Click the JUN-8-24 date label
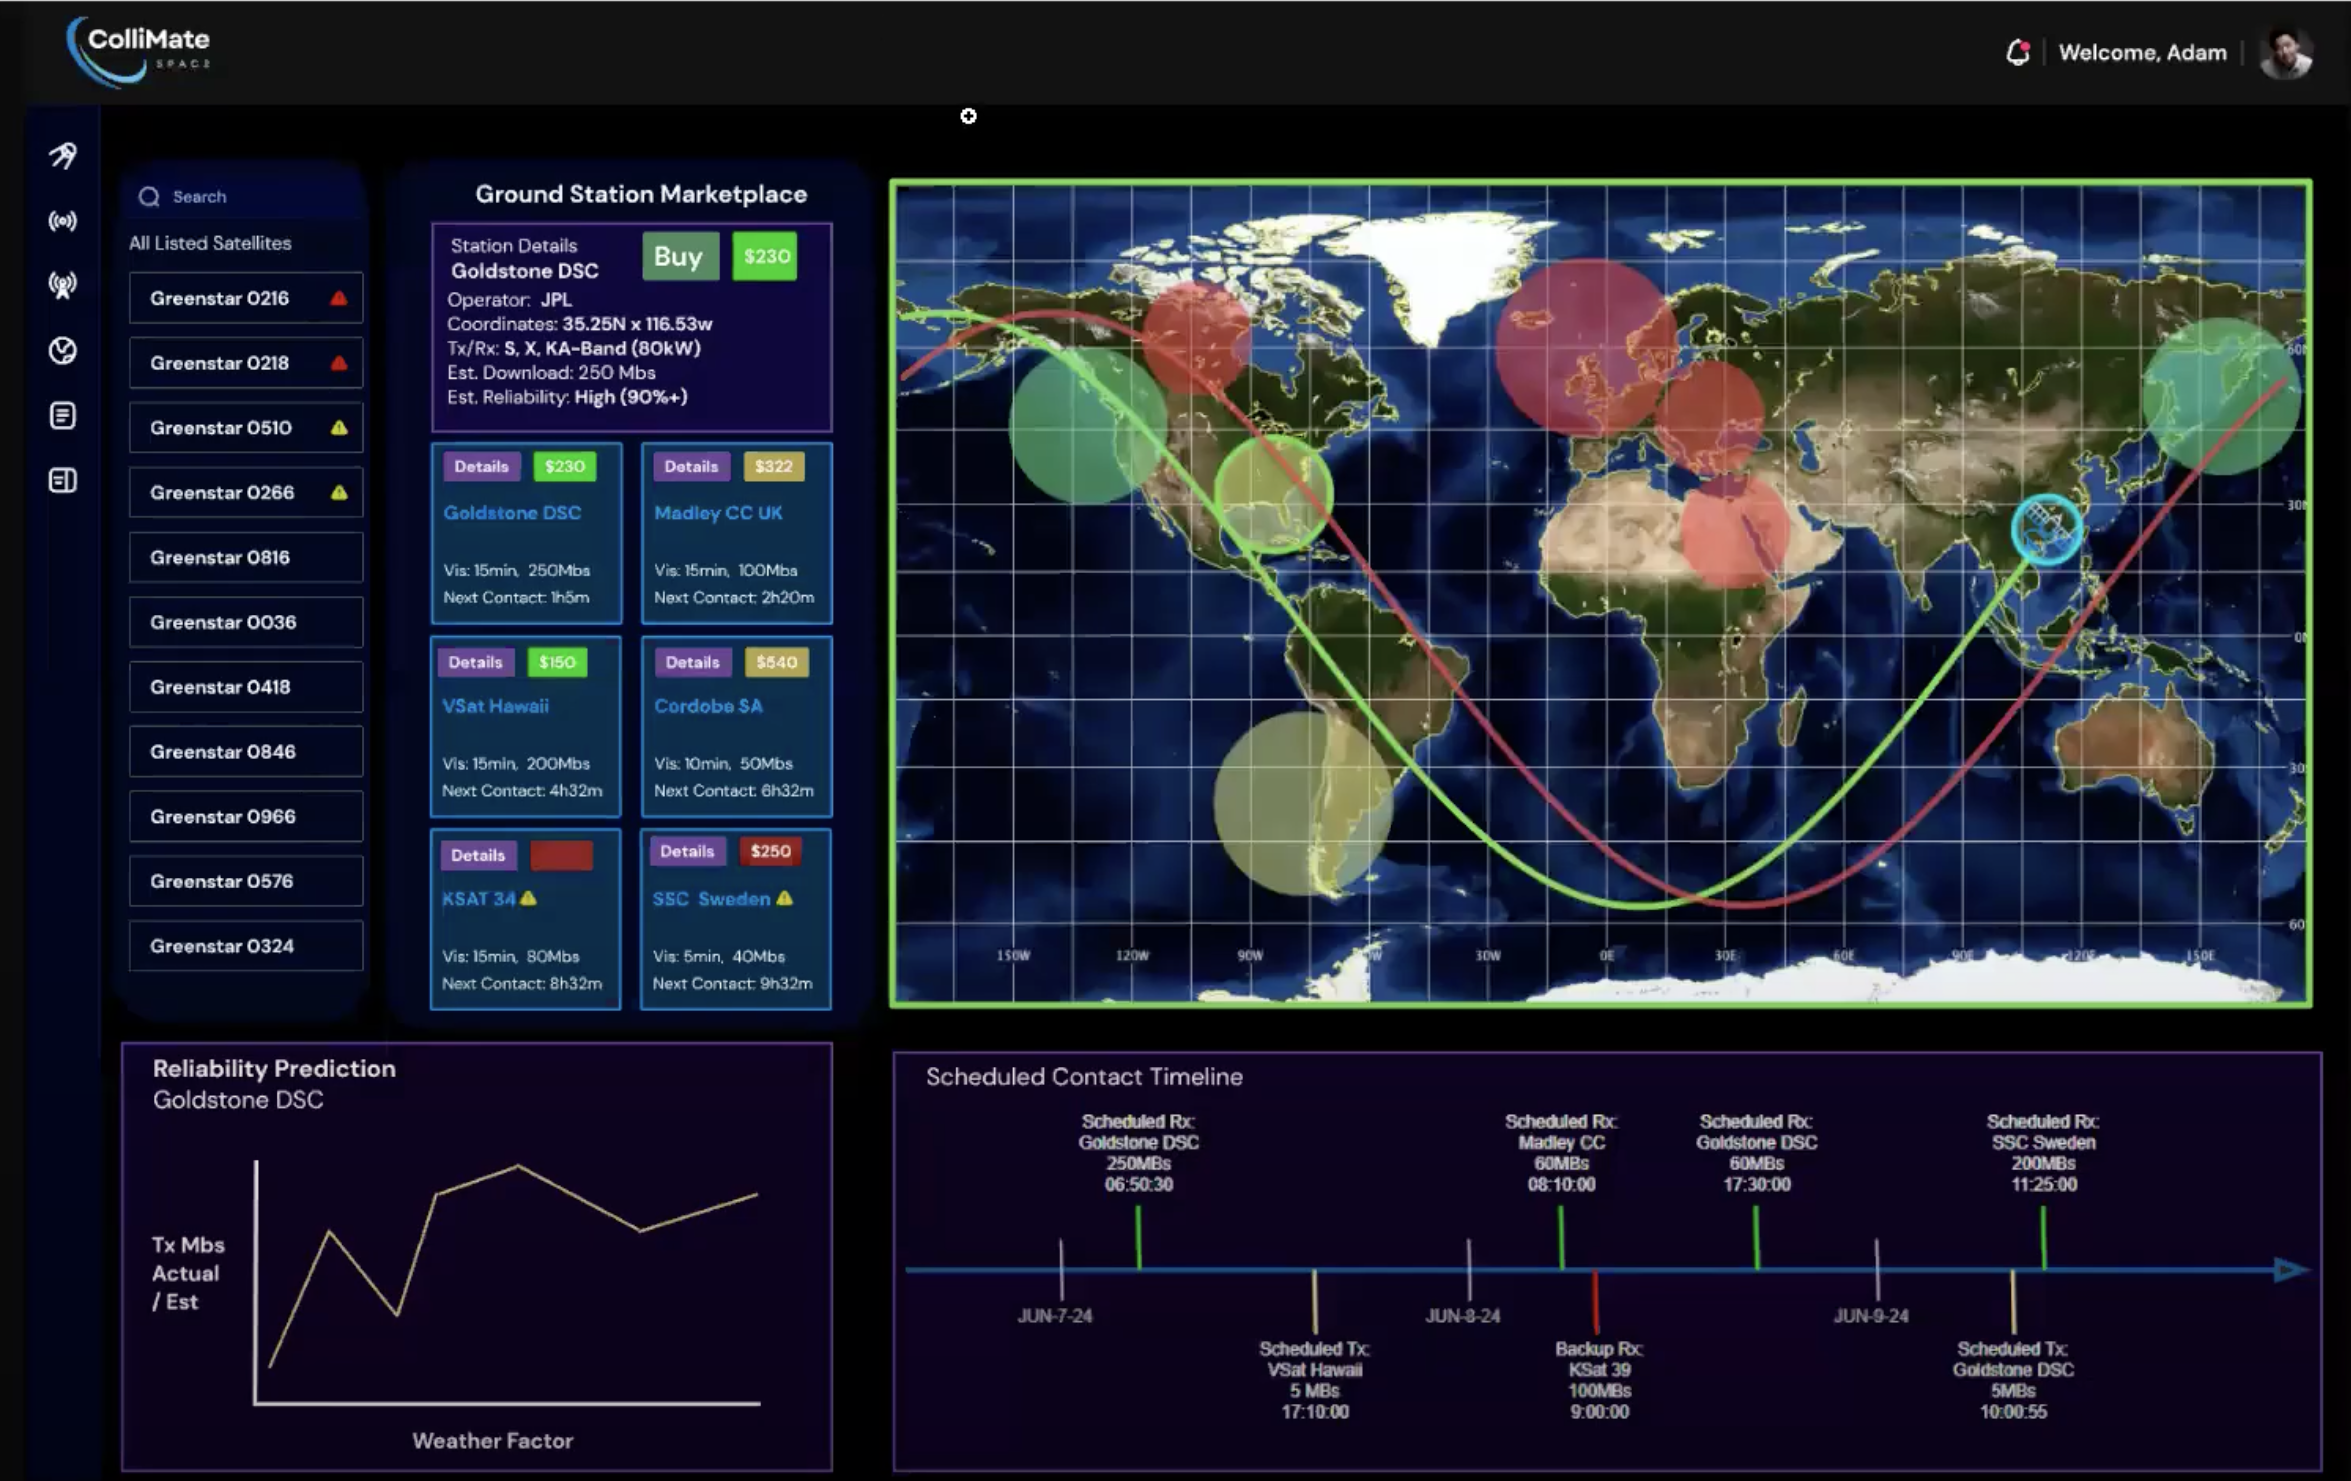 click(1462, 1316)
